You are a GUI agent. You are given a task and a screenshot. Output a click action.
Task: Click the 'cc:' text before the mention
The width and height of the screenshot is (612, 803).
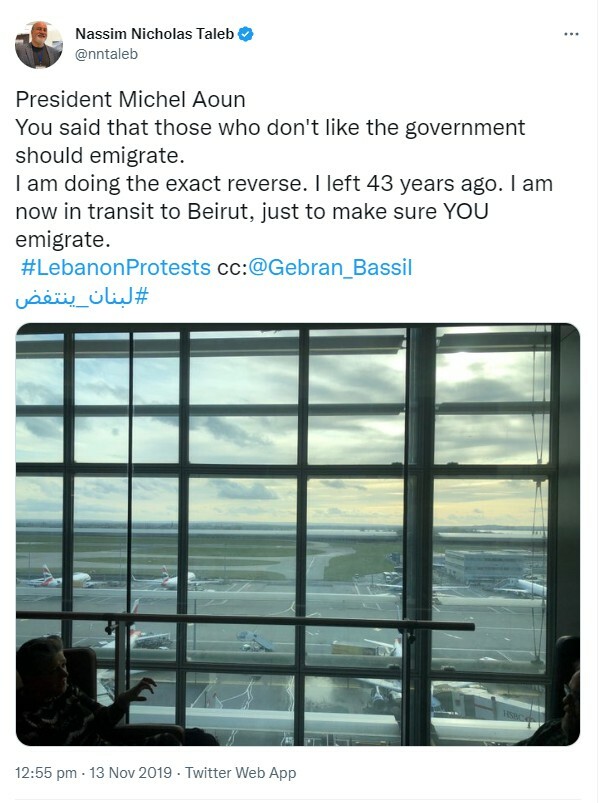coord(231,268)
